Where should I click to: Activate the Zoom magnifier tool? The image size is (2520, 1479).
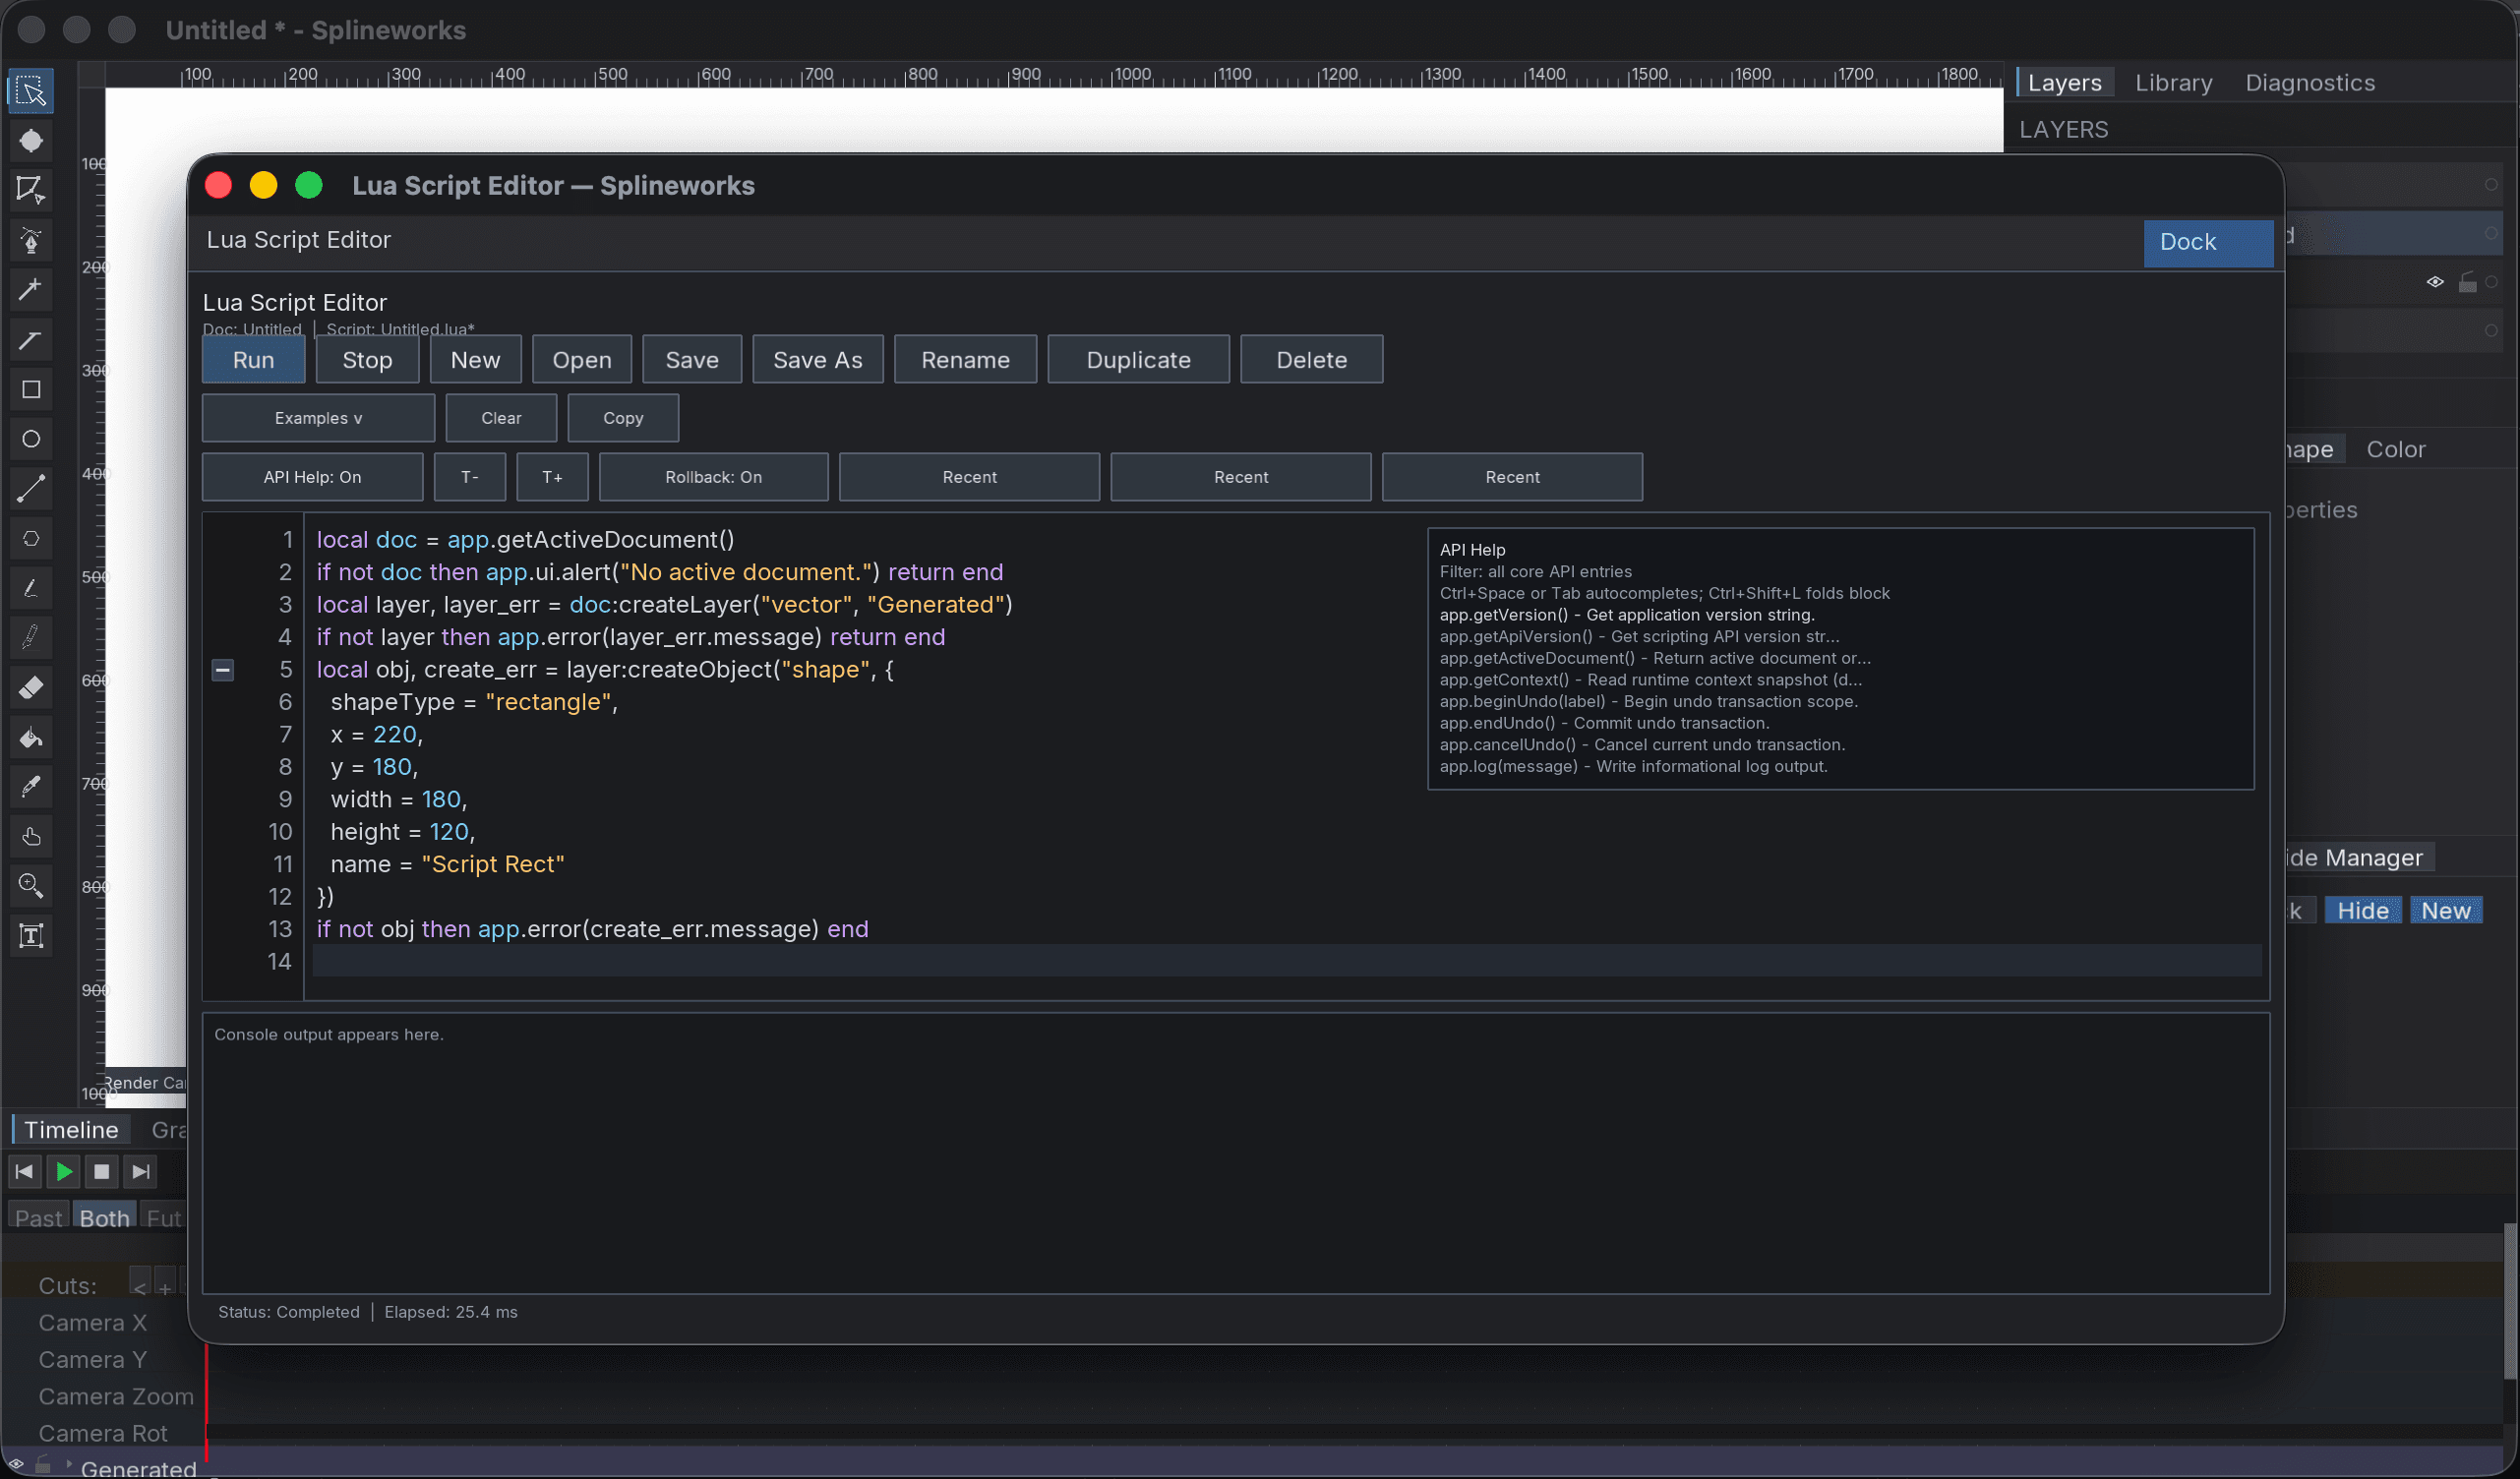coord(31,886)
